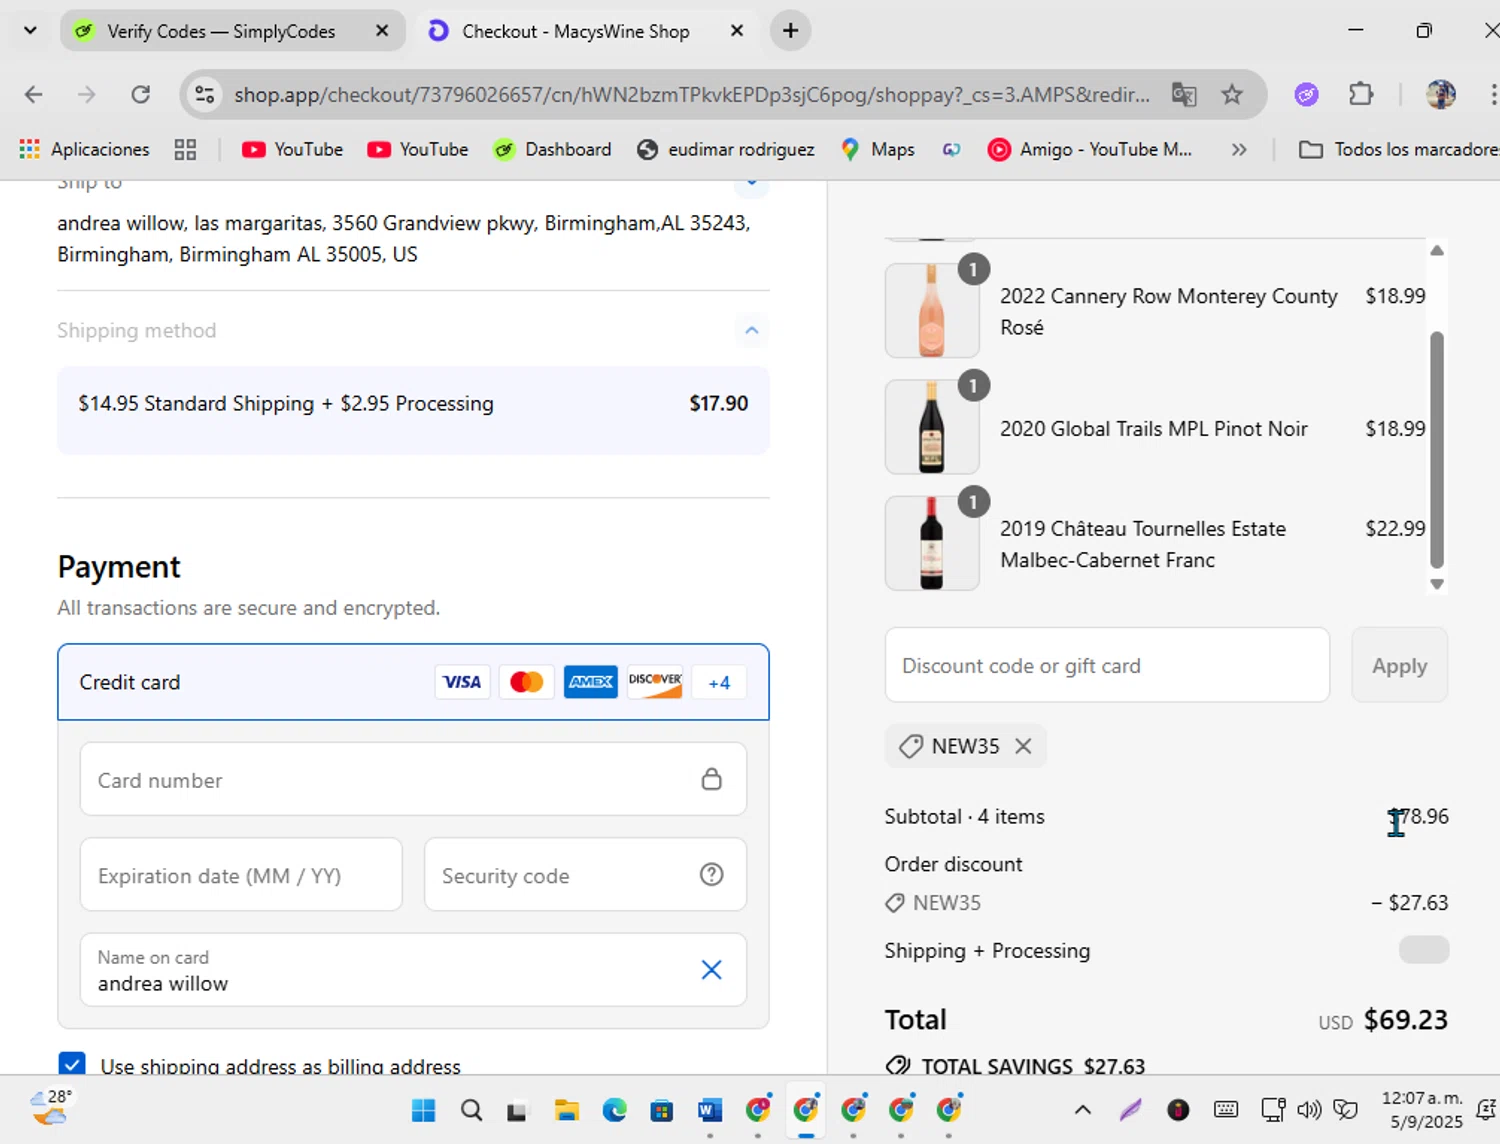
Task: Uncheck Use shipping address as billing address
Action: tap(72, 1064)
